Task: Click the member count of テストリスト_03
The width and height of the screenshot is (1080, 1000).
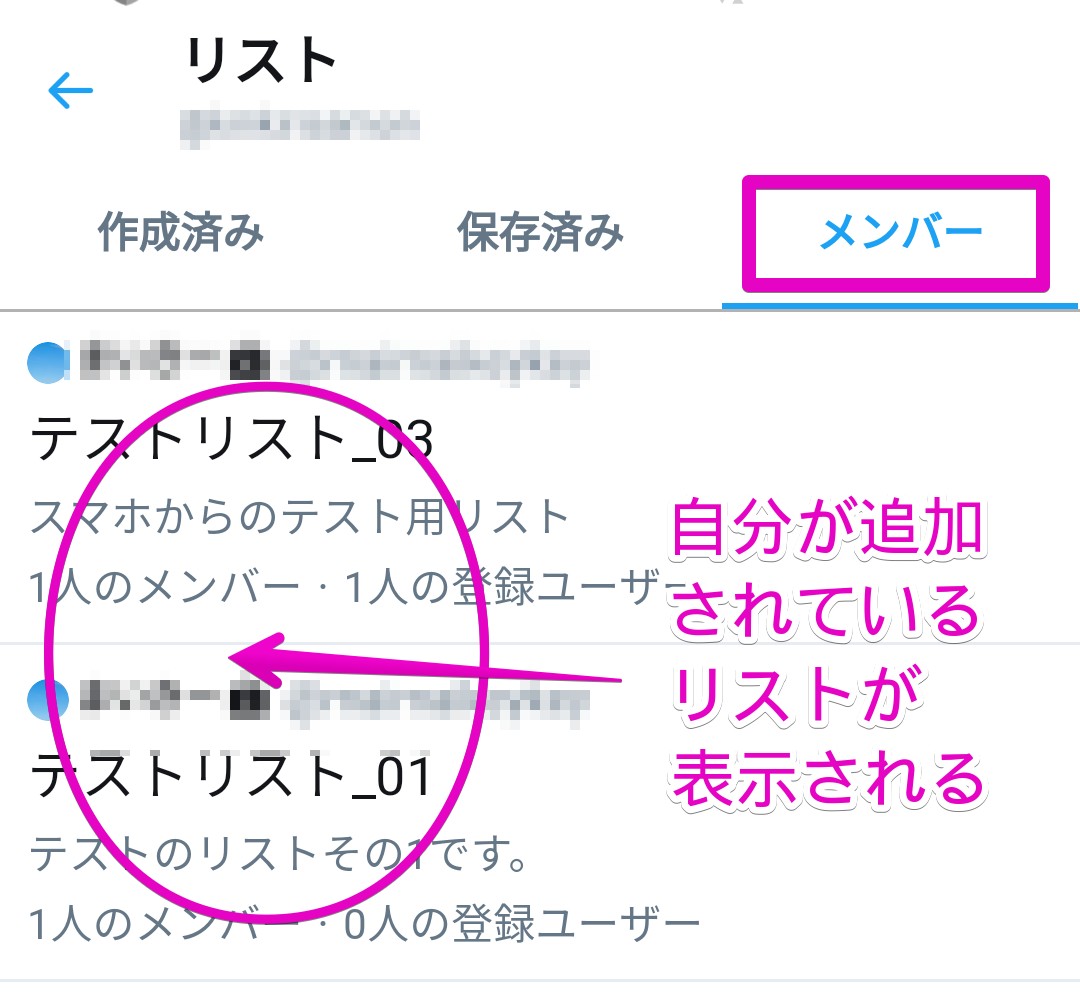Action: click(x=164, y=587)
